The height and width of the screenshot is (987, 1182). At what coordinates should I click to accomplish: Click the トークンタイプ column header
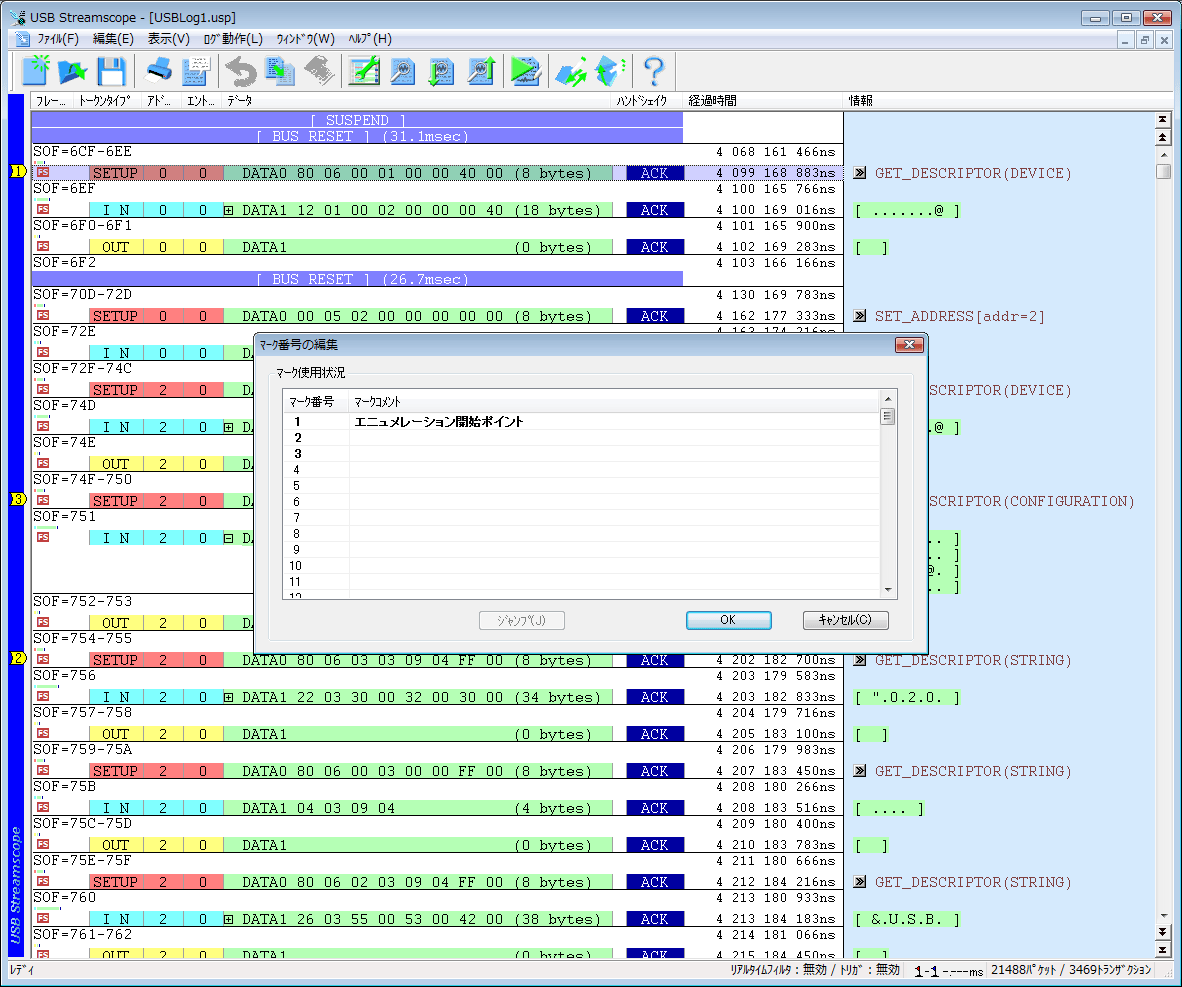pyautogui.click(x=105, y=100)
